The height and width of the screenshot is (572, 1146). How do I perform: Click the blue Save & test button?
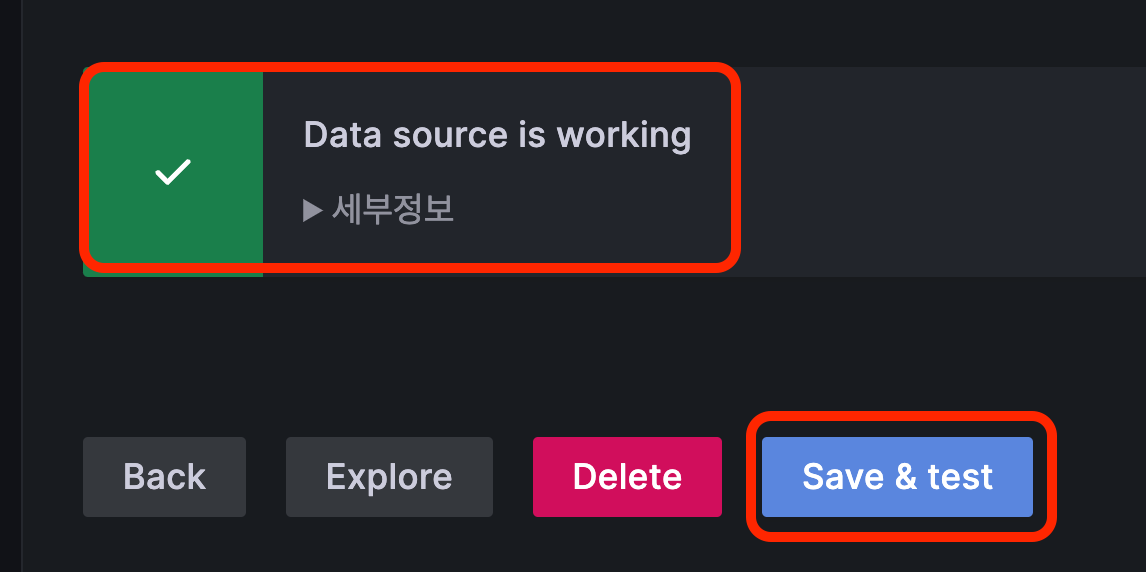click(x=898, y=477)
